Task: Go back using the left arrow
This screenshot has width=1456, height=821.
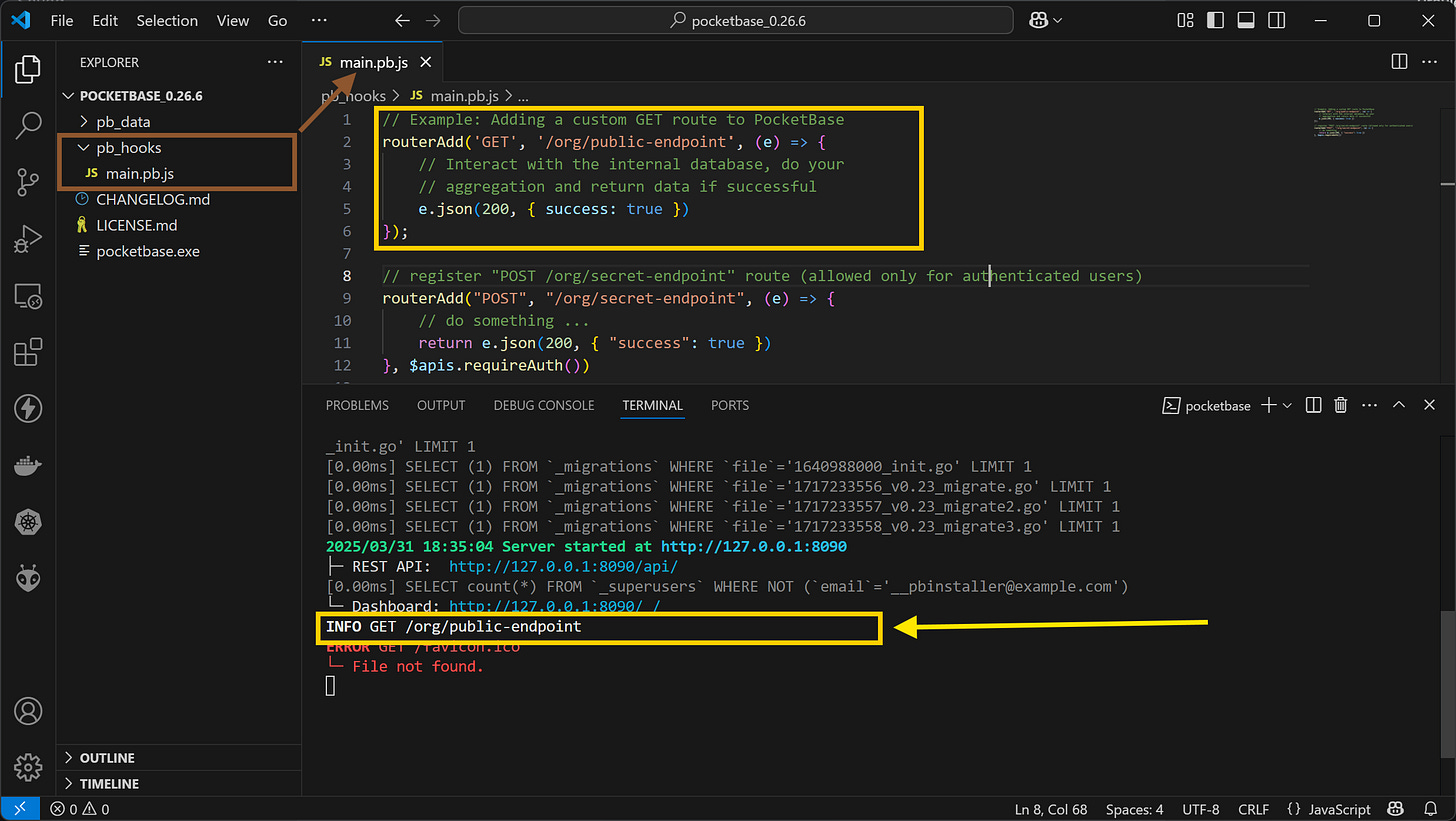Action: coord(402,20)
